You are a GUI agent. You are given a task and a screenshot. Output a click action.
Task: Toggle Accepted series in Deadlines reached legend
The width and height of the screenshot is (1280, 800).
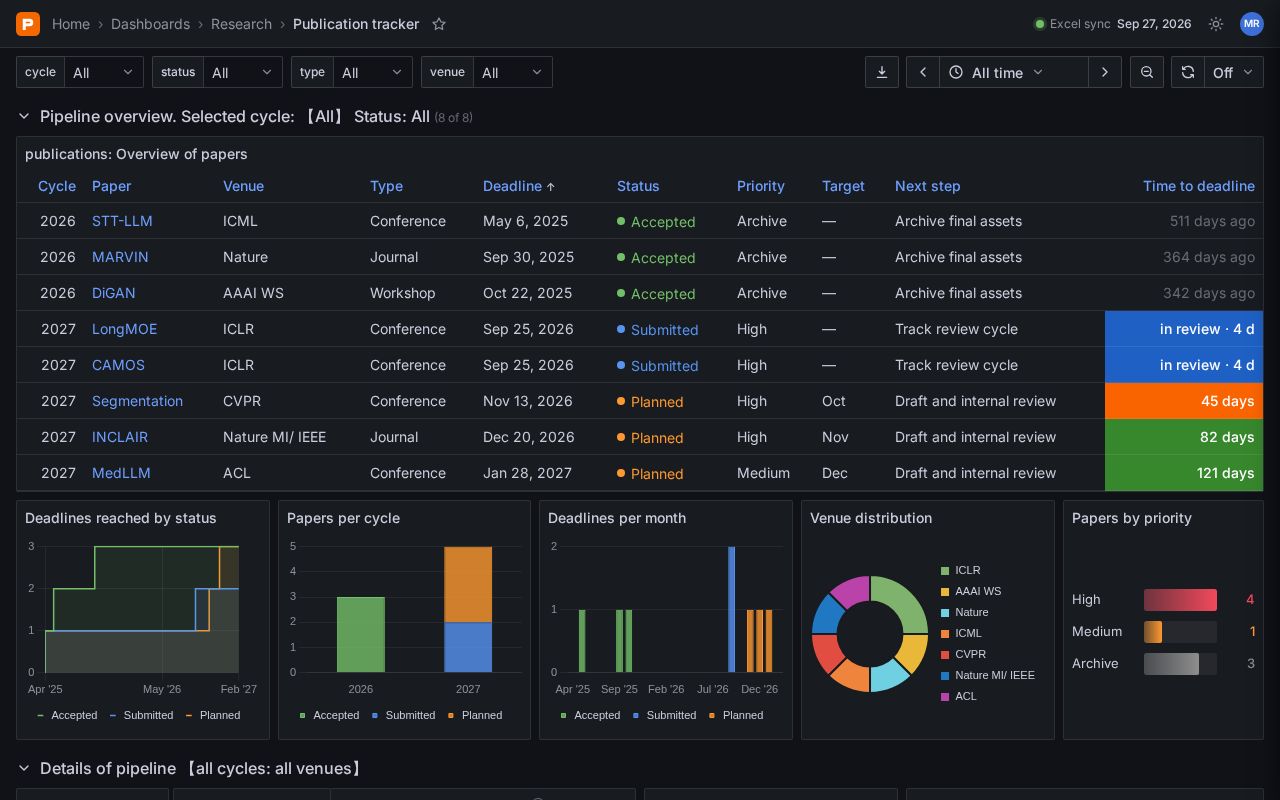67,715
